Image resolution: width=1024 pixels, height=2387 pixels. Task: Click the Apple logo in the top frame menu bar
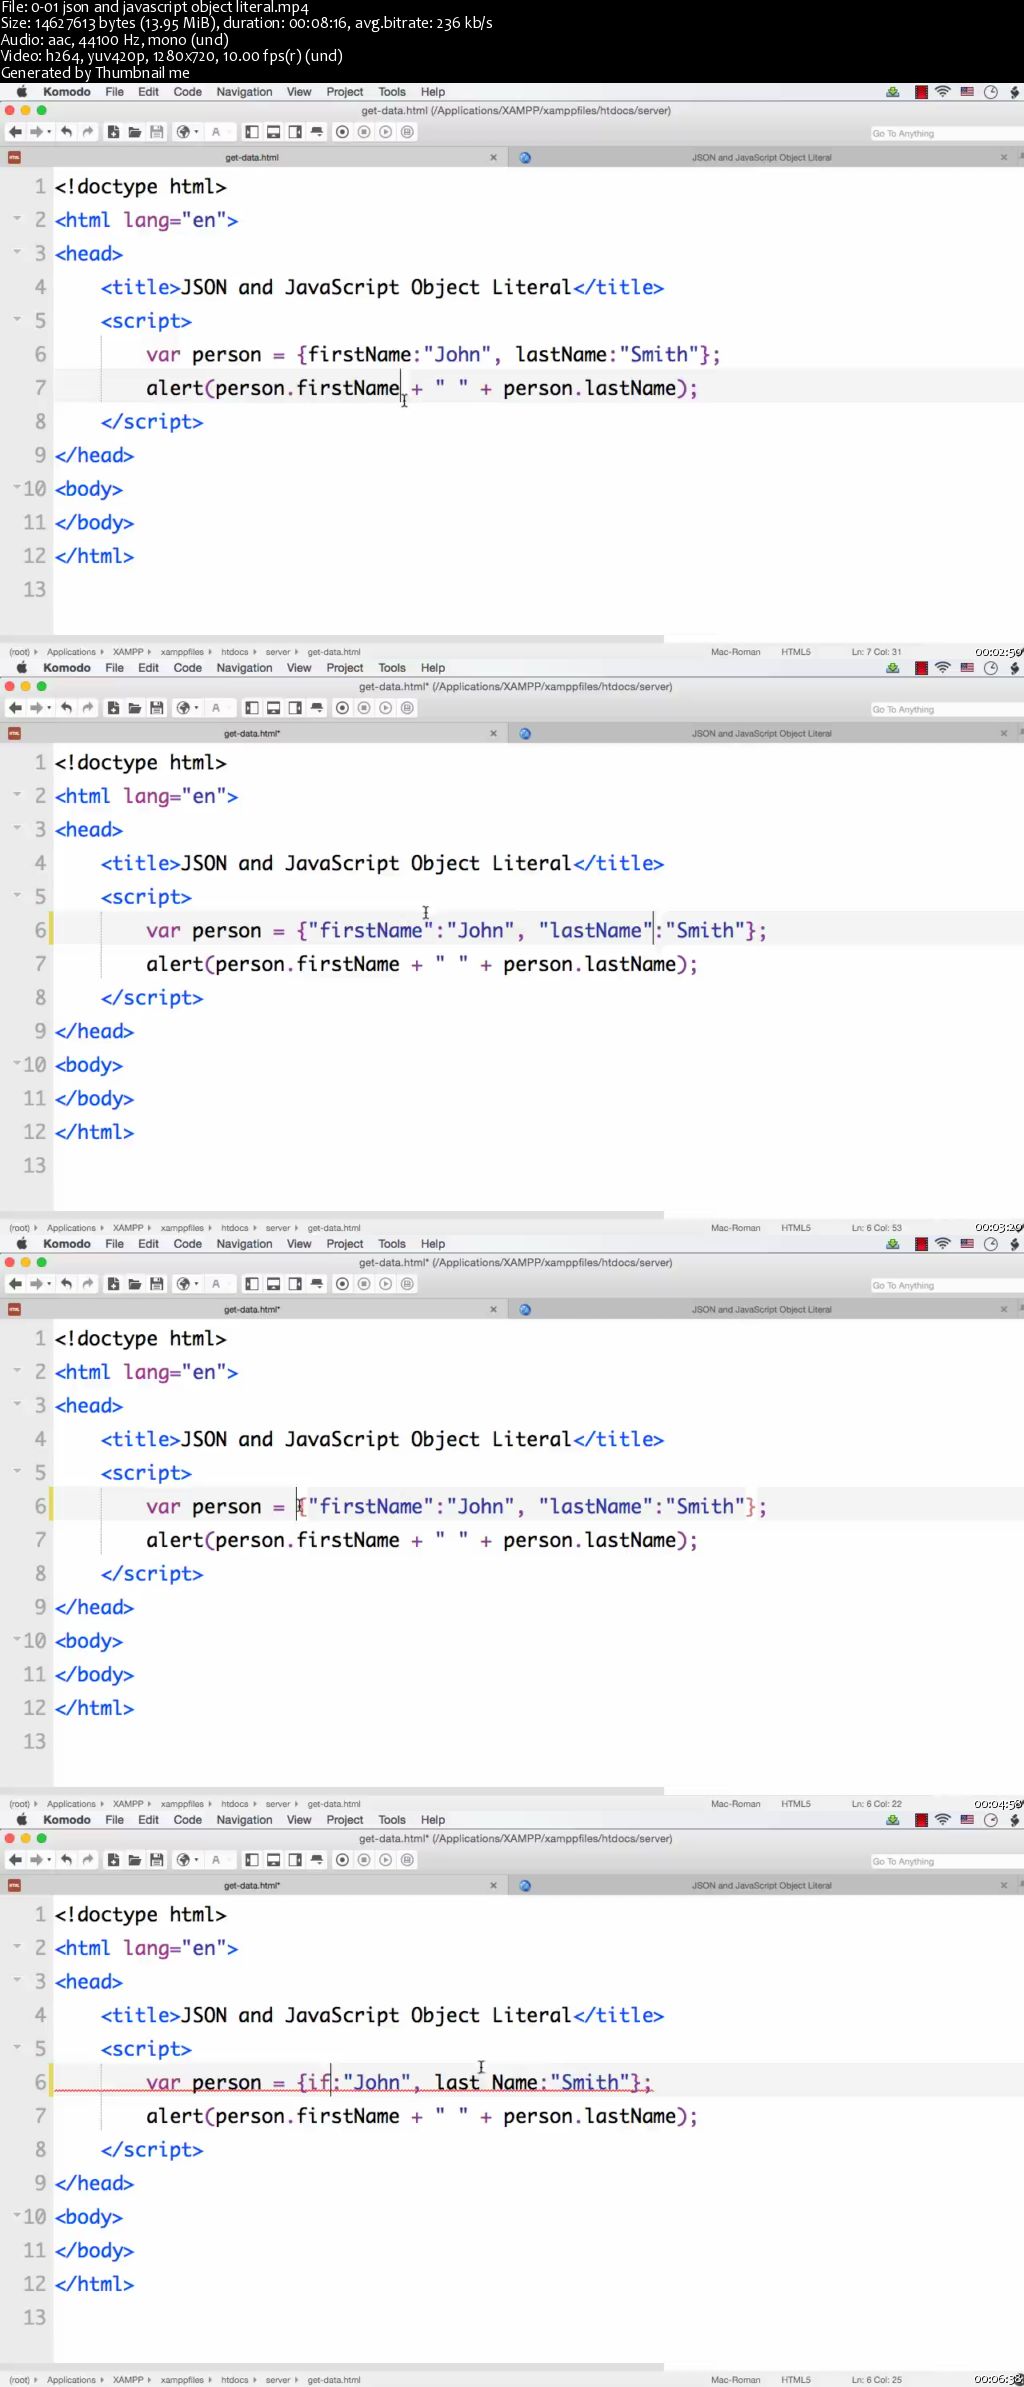pyautogui.click(x=21, y=92)
